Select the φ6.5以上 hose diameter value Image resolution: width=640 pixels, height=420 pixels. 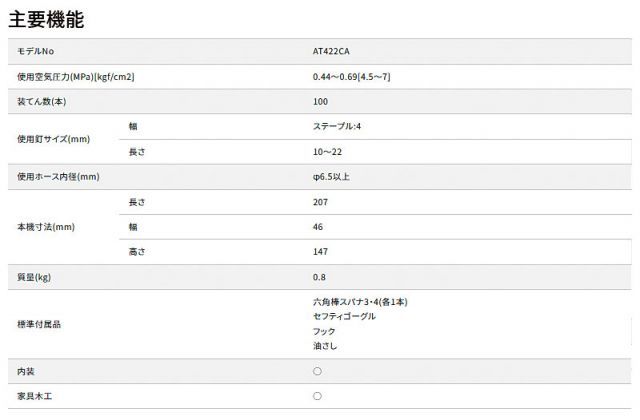point(331,177)
